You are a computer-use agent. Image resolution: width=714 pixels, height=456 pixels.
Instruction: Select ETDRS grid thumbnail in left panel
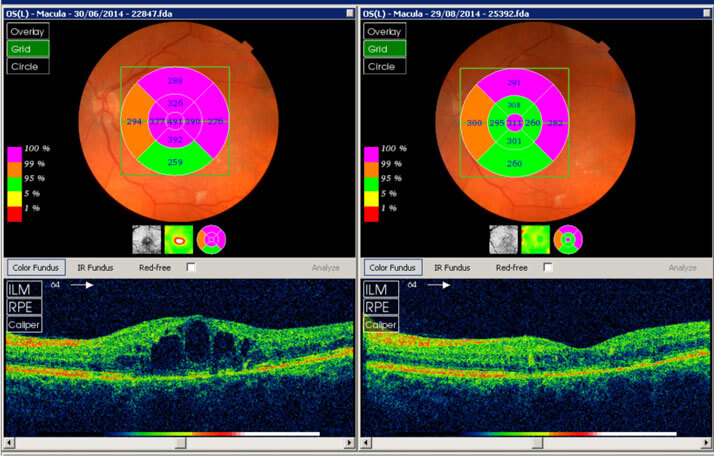point(211,240)
